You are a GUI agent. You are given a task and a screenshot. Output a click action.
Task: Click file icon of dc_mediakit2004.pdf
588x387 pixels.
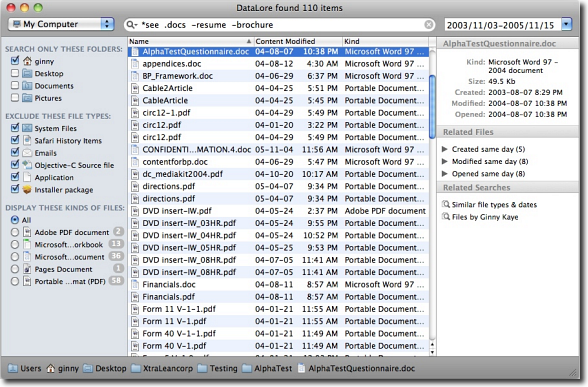point(135,174)
